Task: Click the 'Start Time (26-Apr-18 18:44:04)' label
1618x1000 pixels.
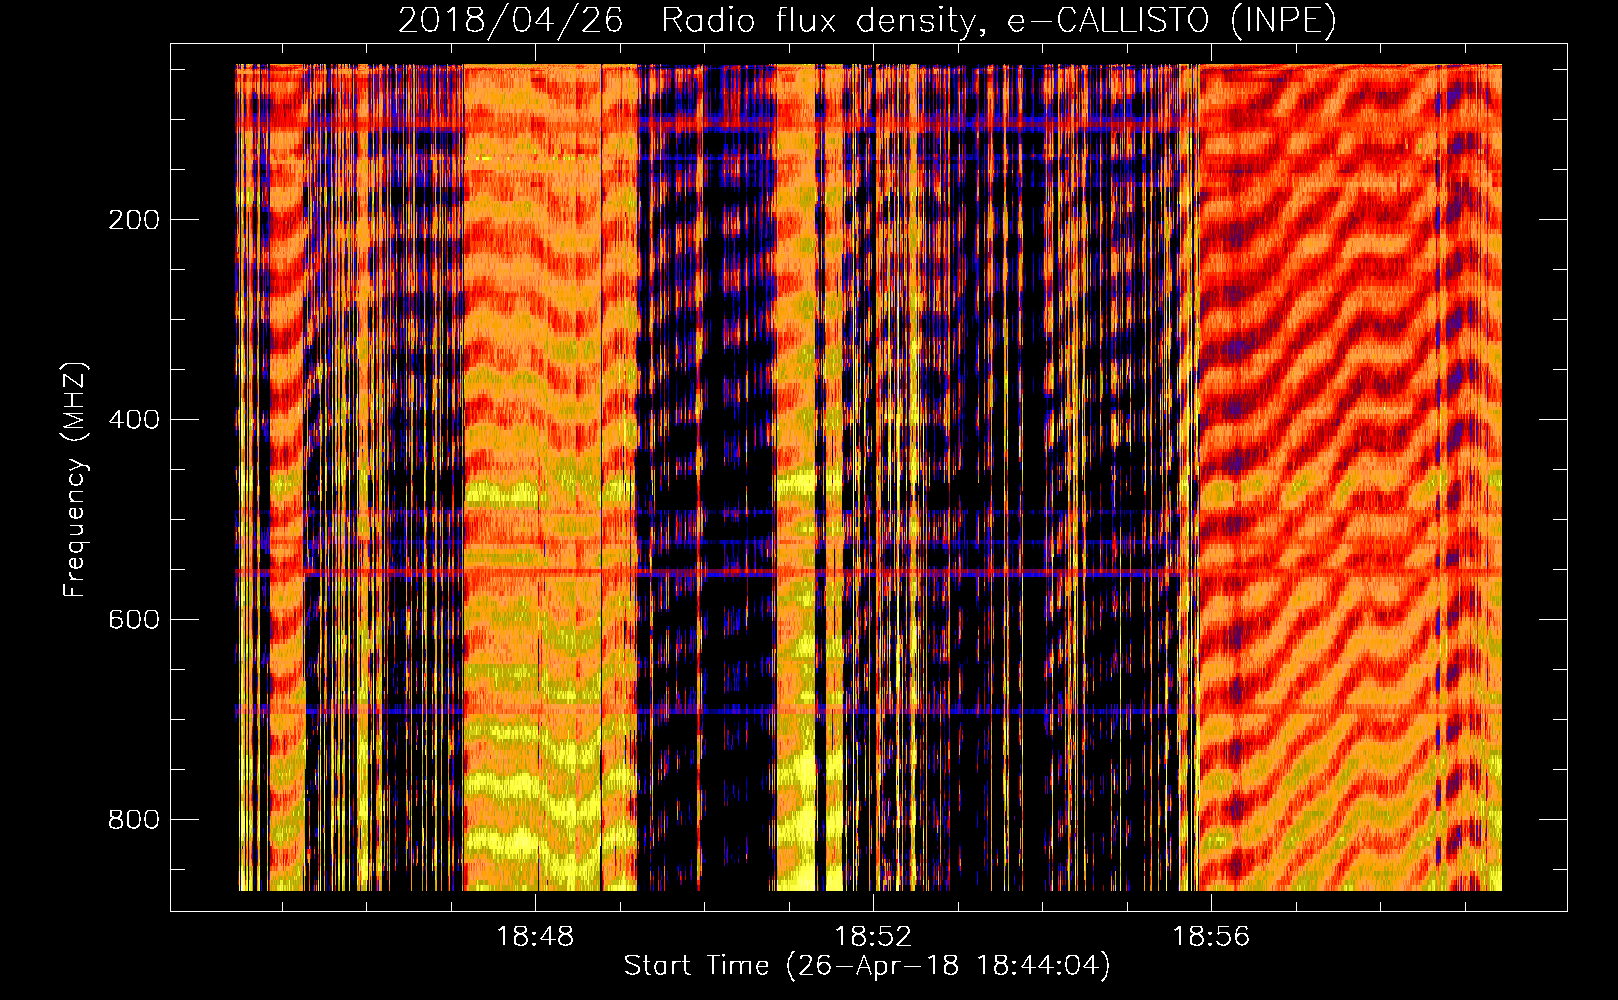Action: point(867,966)
